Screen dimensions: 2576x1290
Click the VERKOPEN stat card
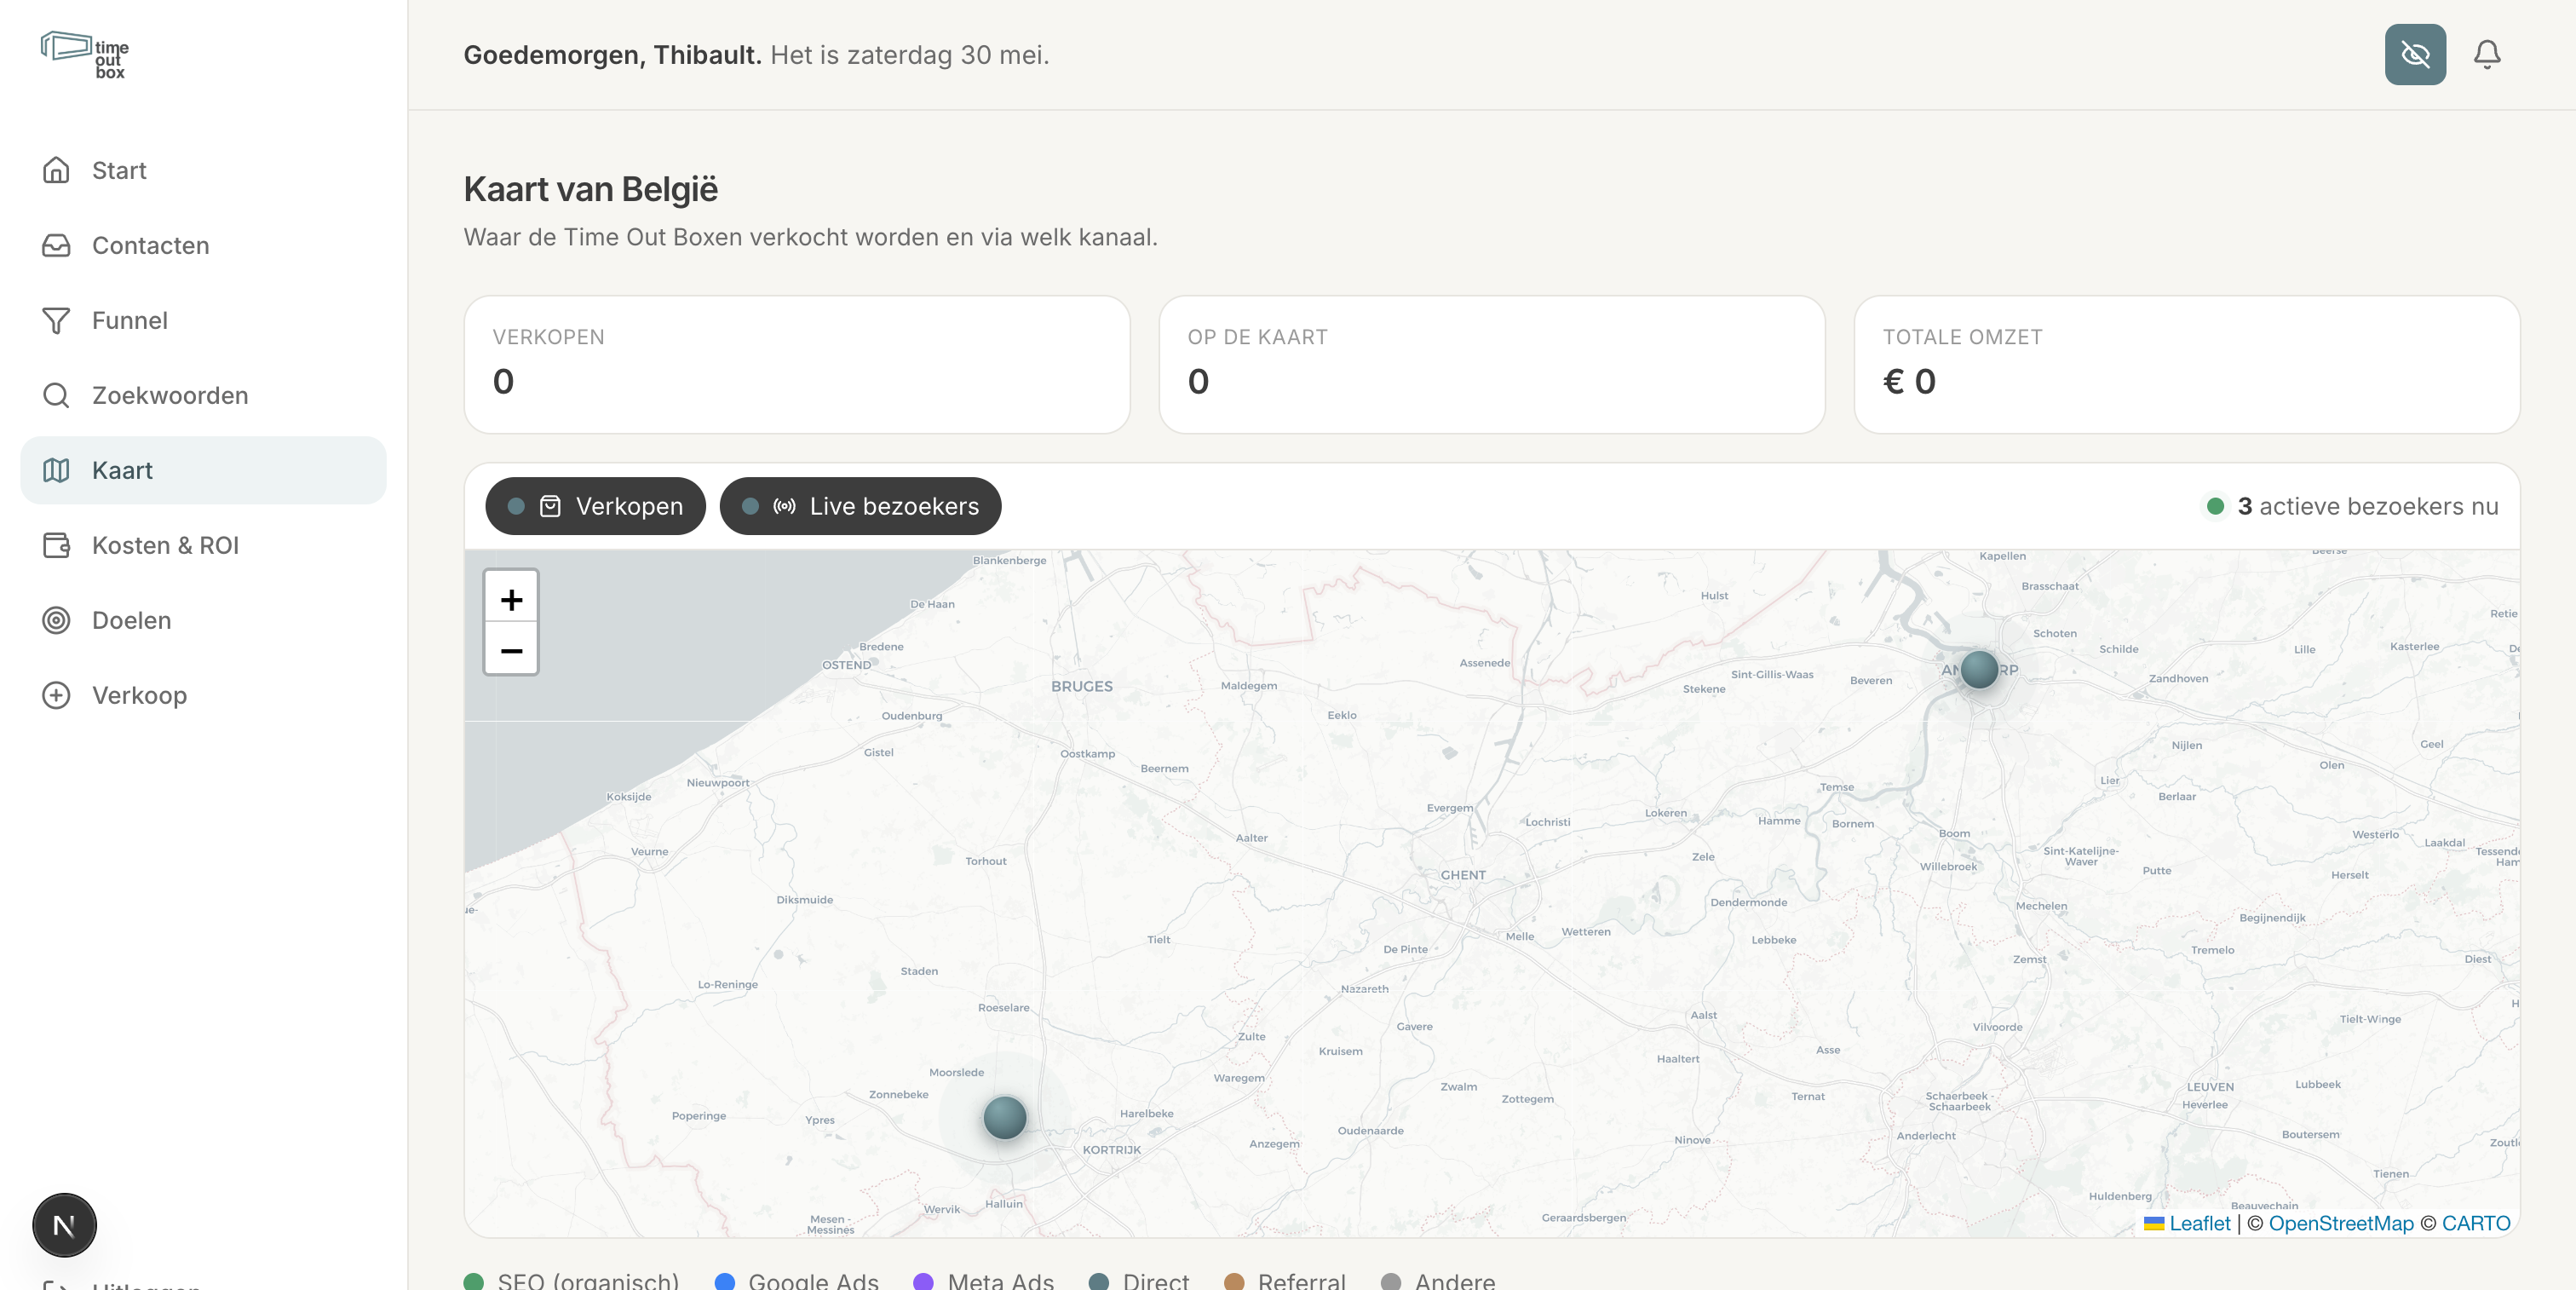(796, 364)
